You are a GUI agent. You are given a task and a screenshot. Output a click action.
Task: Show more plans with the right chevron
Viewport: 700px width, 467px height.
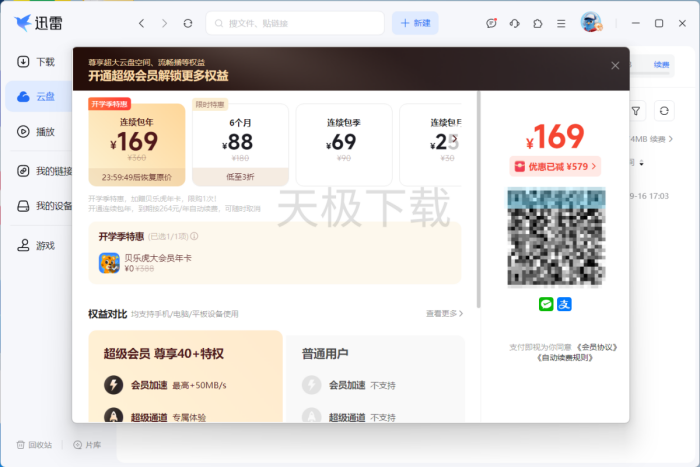[x=454, y=138]
